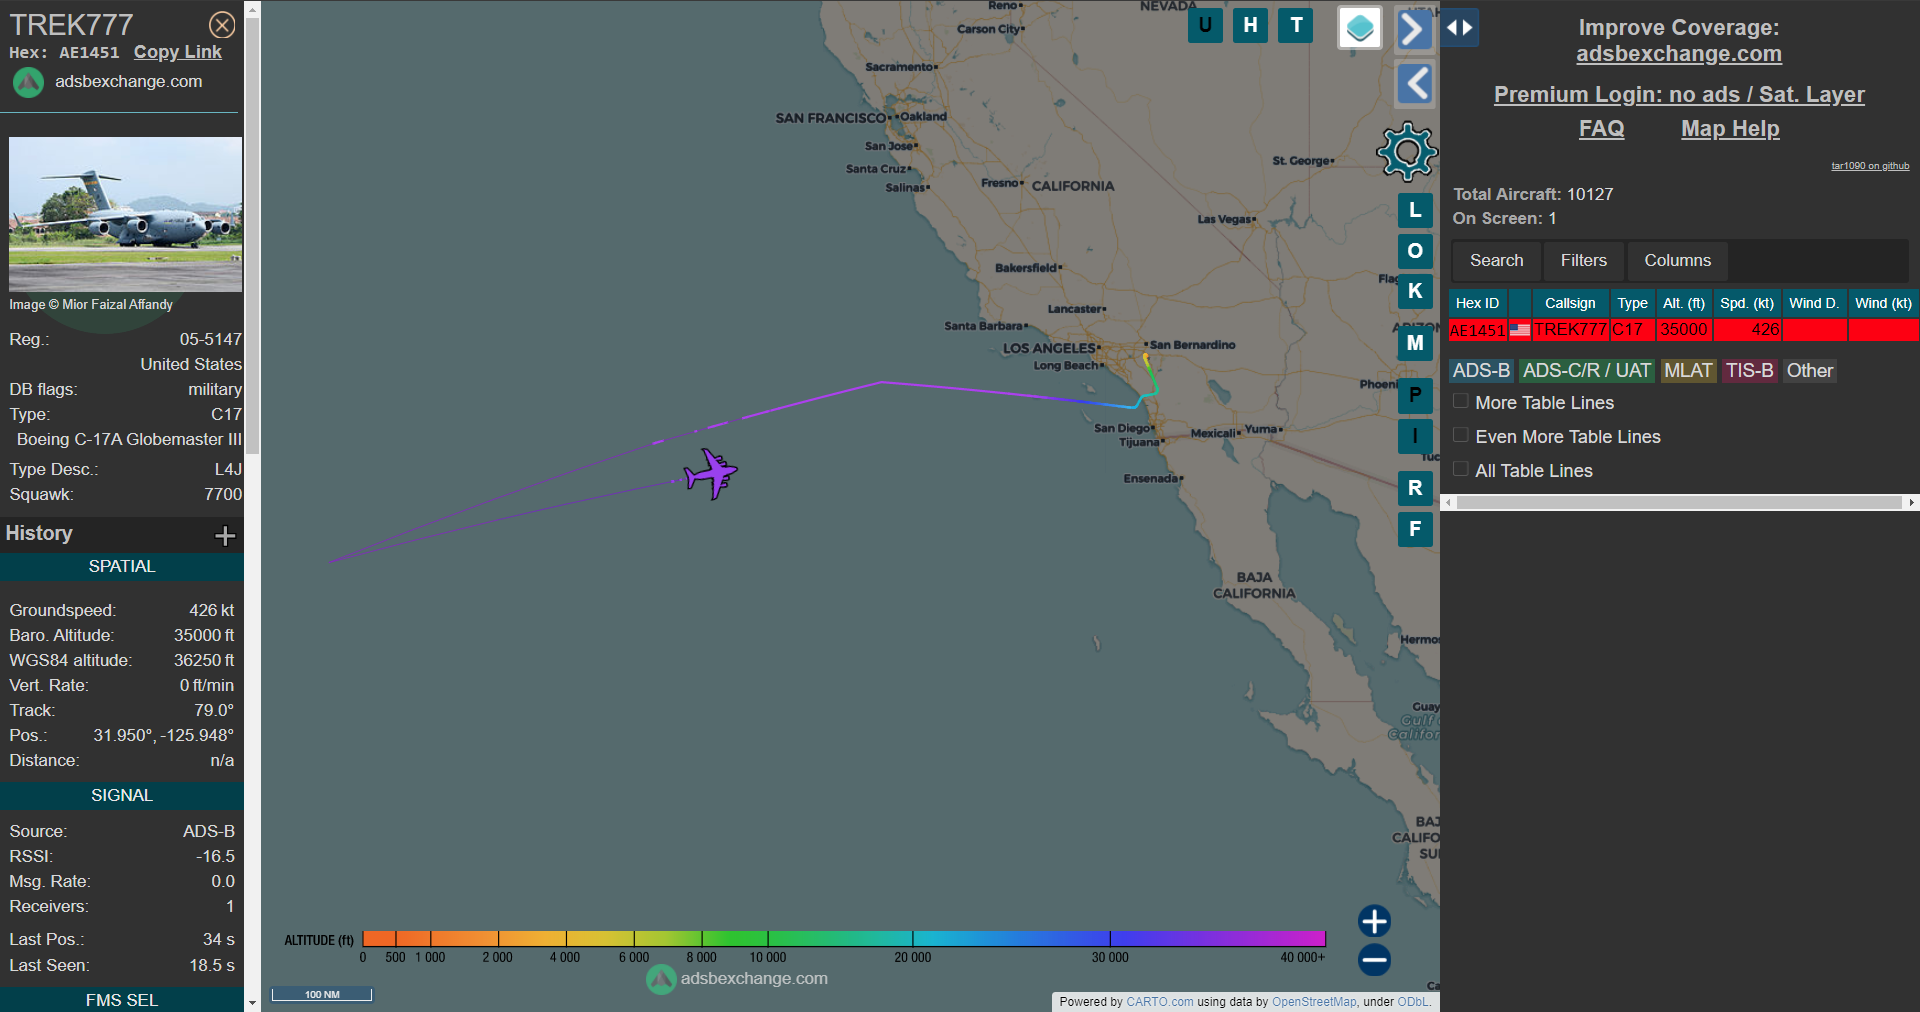Open the Map Help link

pos(1730,129)
